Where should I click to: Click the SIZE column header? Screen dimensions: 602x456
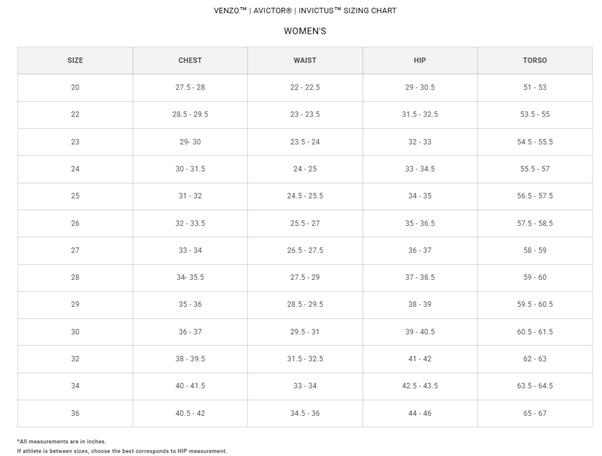(75, 60)
